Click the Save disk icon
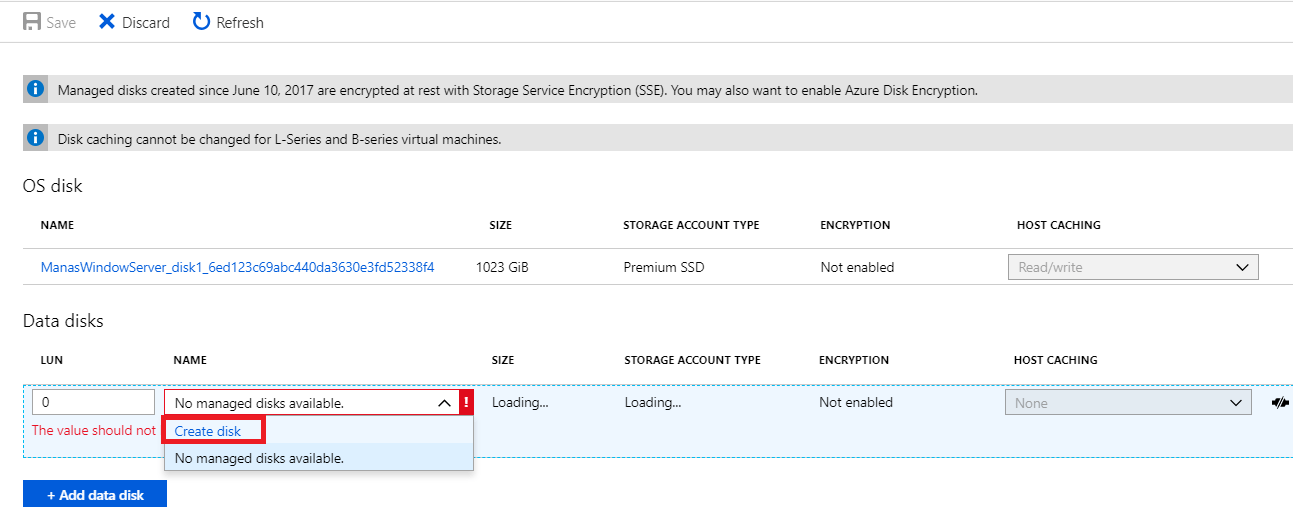 pyautogui.click(x=32, y=21)
